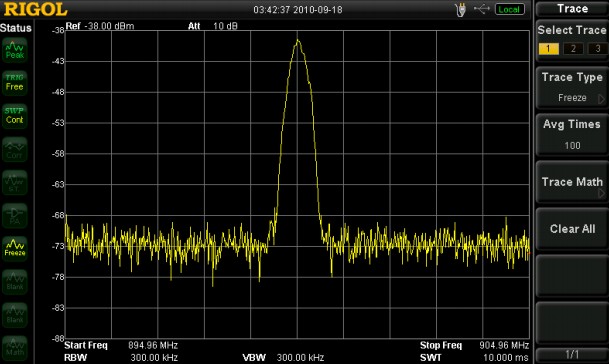The height and width of the screenshot is (364, 609).
Task: Click the Stop Freq 904.96 MHz value
Action: [504, 345]
